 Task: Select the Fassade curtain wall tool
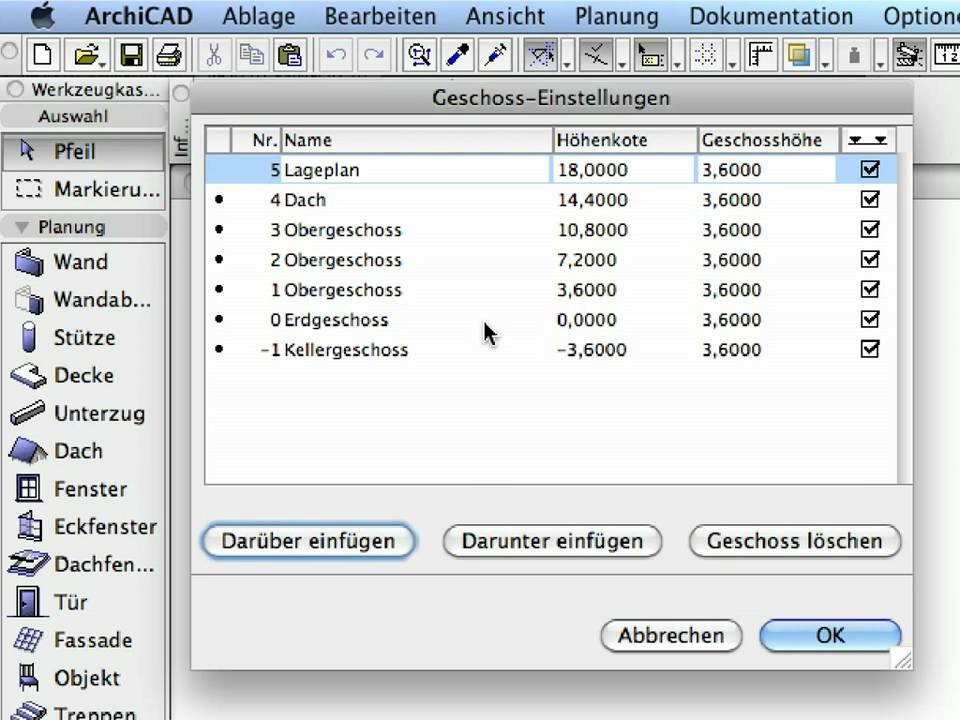tap(84, 640)
